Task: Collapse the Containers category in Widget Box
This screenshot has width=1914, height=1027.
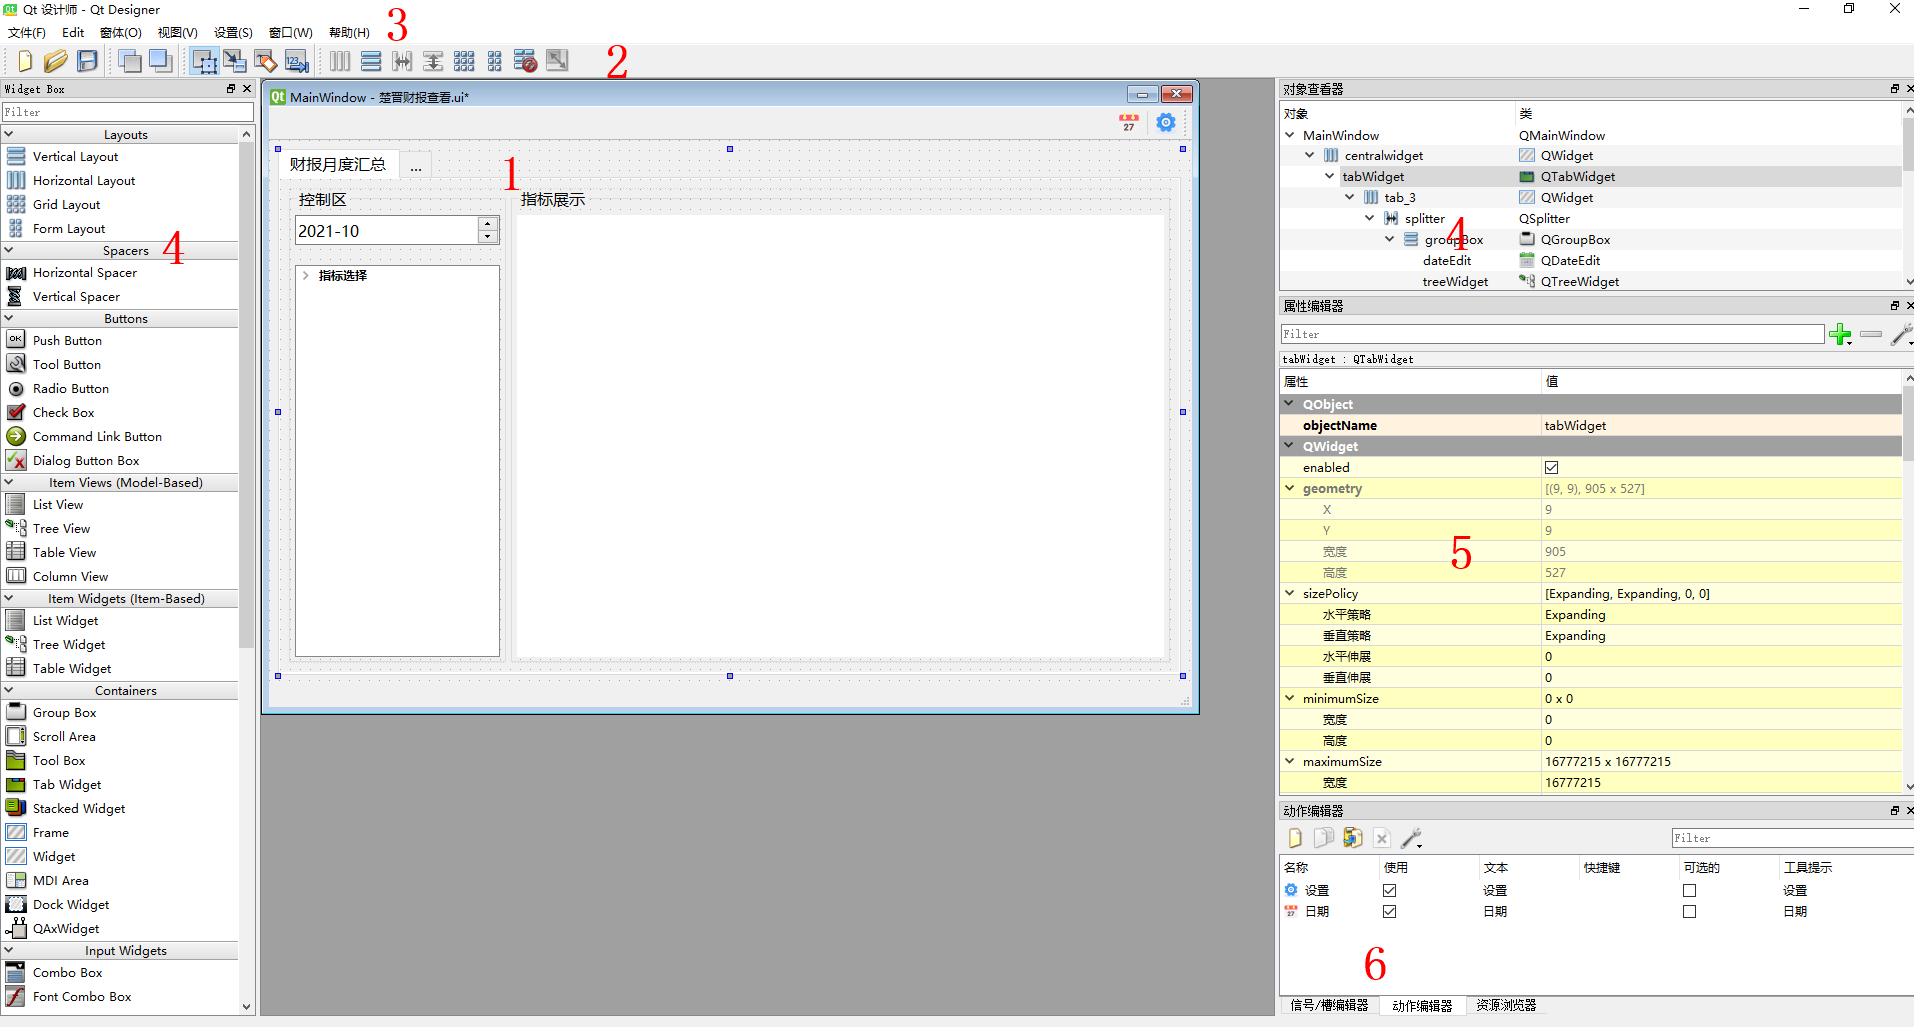Action: [x=9, y=690]
